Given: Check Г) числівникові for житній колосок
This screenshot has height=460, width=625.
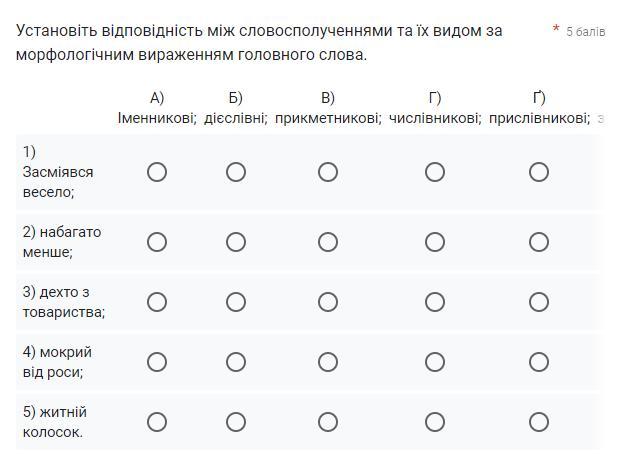Looking at the screenshot, I should tap(434, 422).
